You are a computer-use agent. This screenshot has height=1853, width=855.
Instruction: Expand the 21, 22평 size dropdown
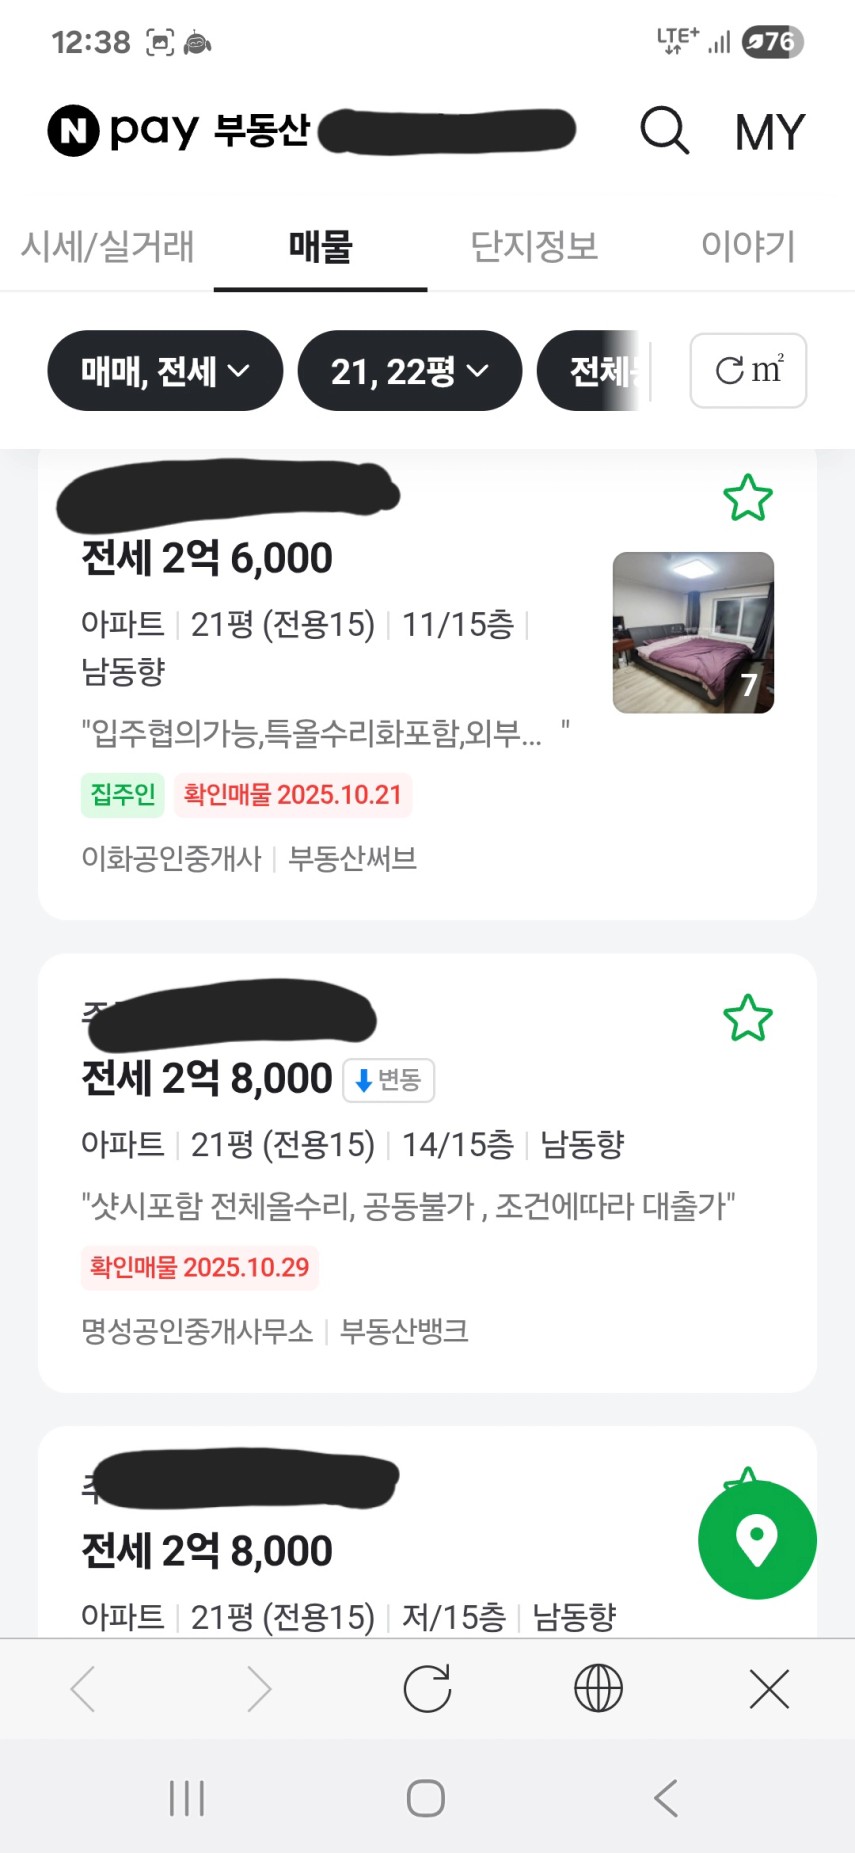[x=409, y=371]
